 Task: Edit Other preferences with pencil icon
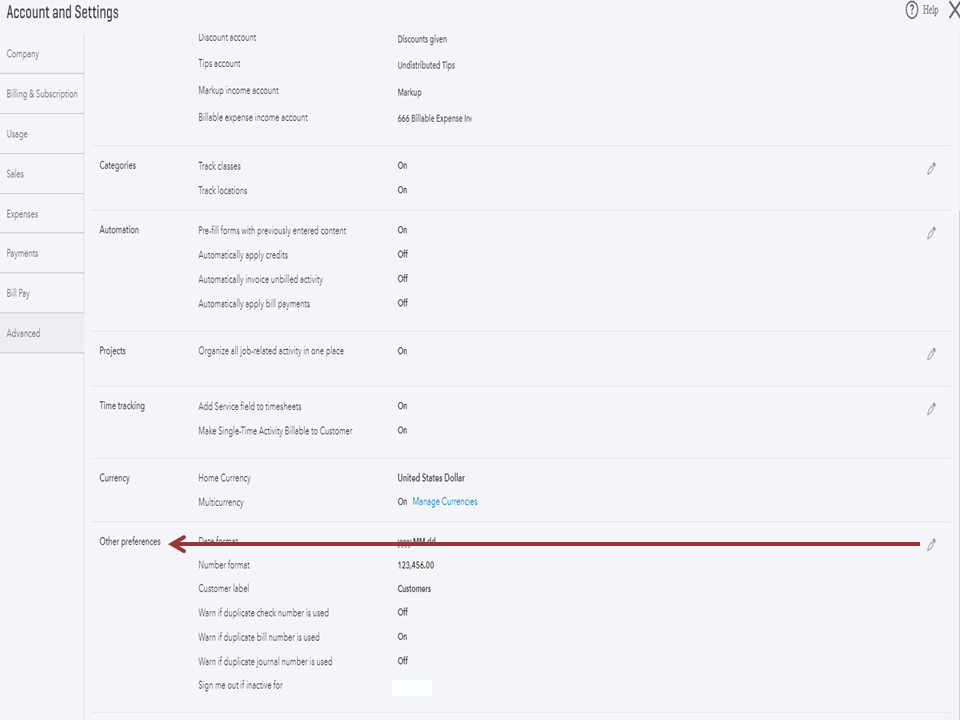931,545
